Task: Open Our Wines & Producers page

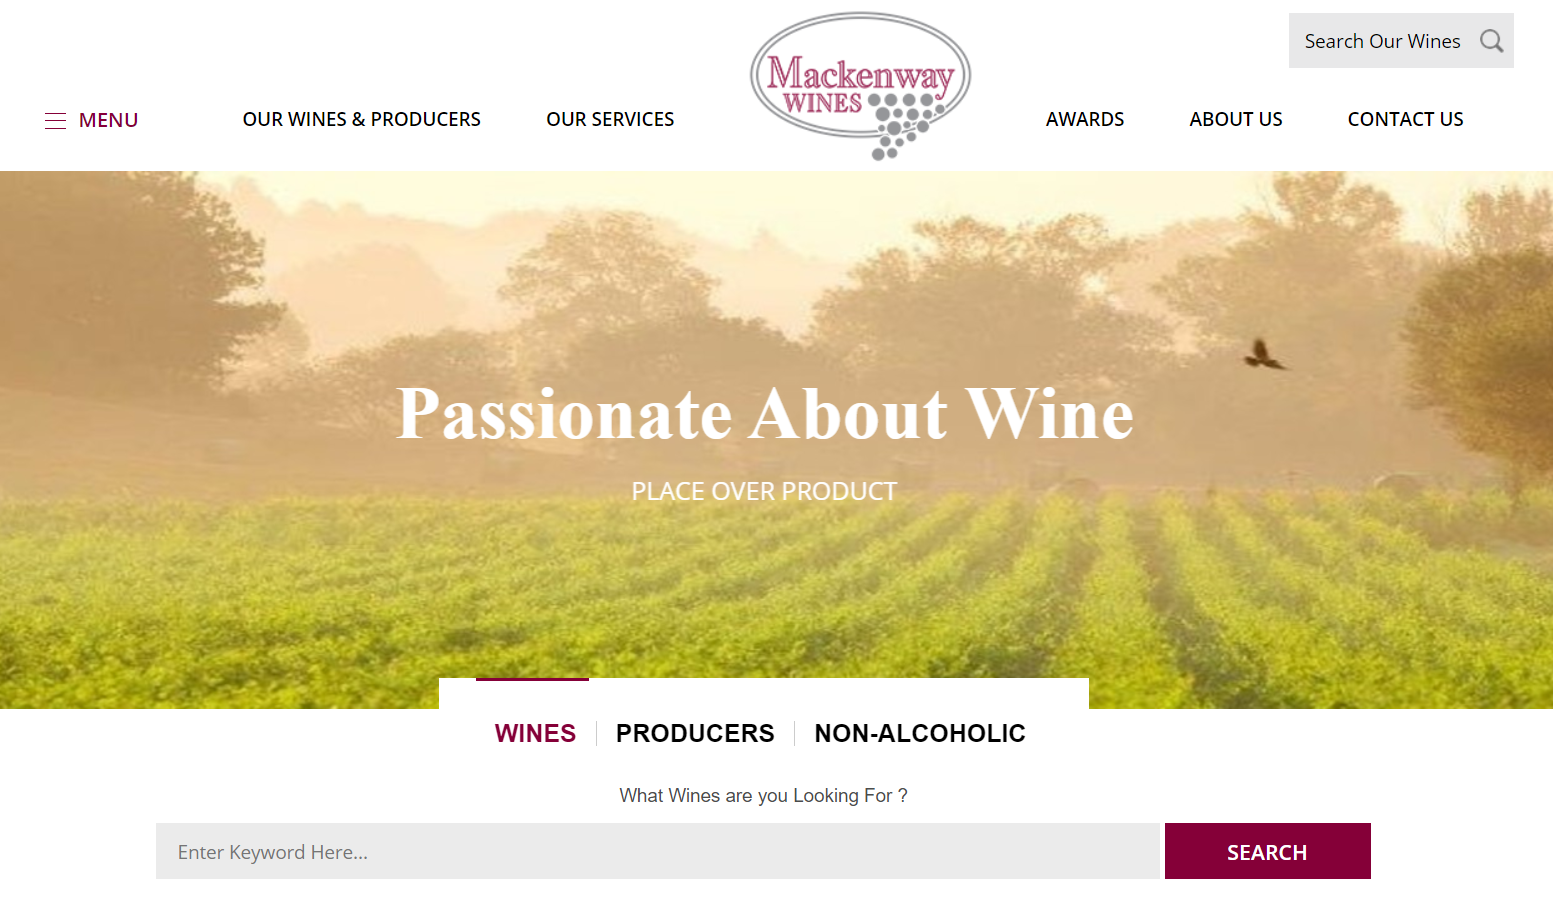Action: tap(362, 119)
